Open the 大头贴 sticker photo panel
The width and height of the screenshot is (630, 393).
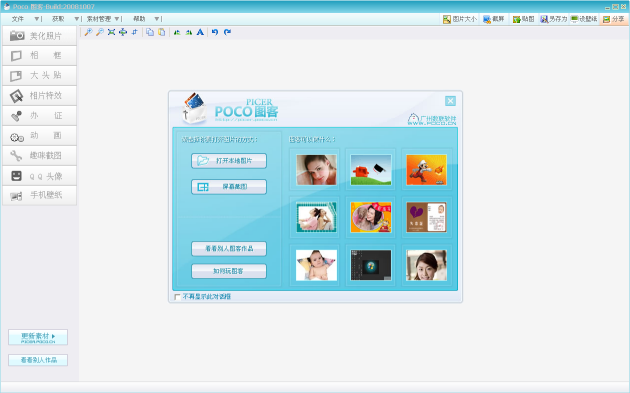[x=39, y=76]
